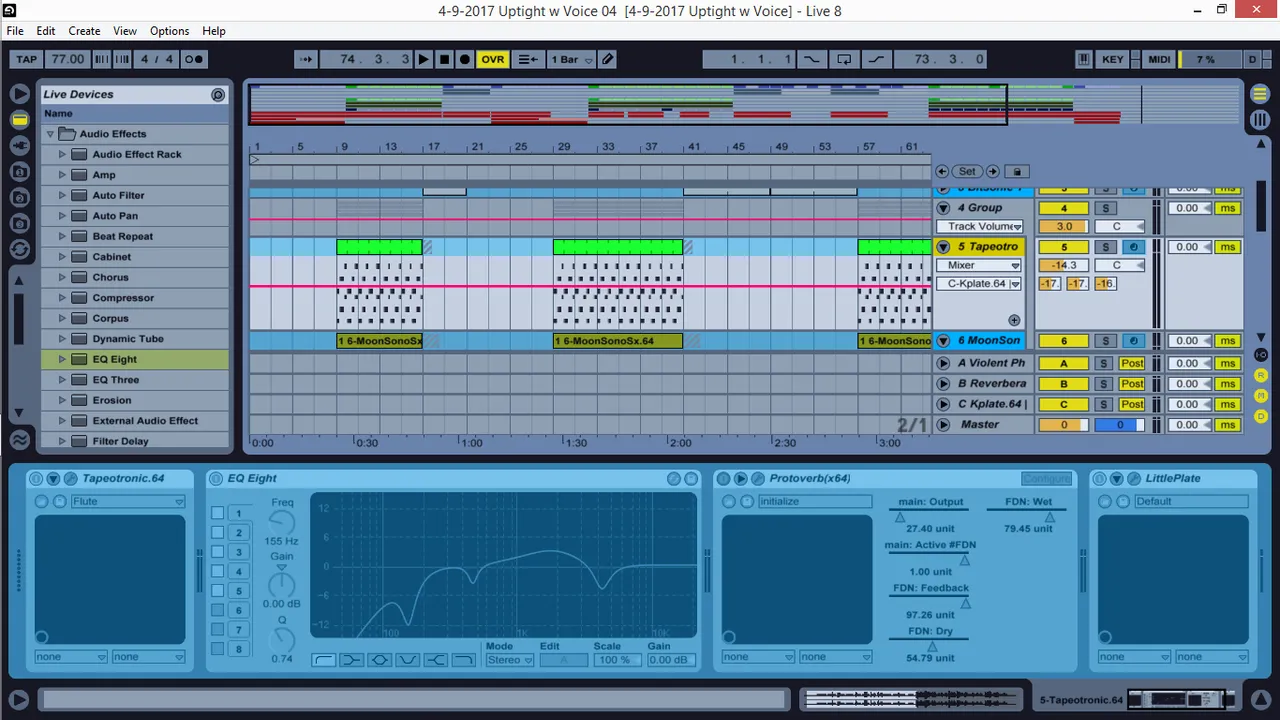Adjust the Master volume slider

(x=1064, y=425)
